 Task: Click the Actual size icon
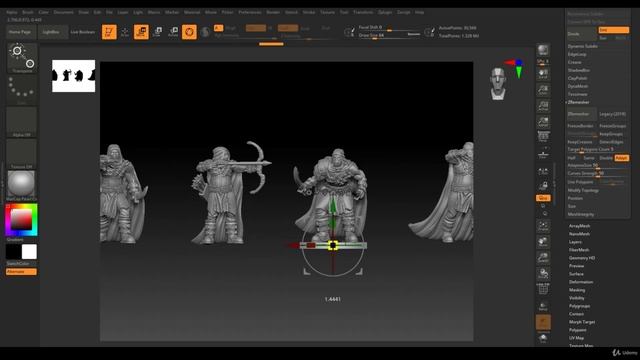pos(543,106)
